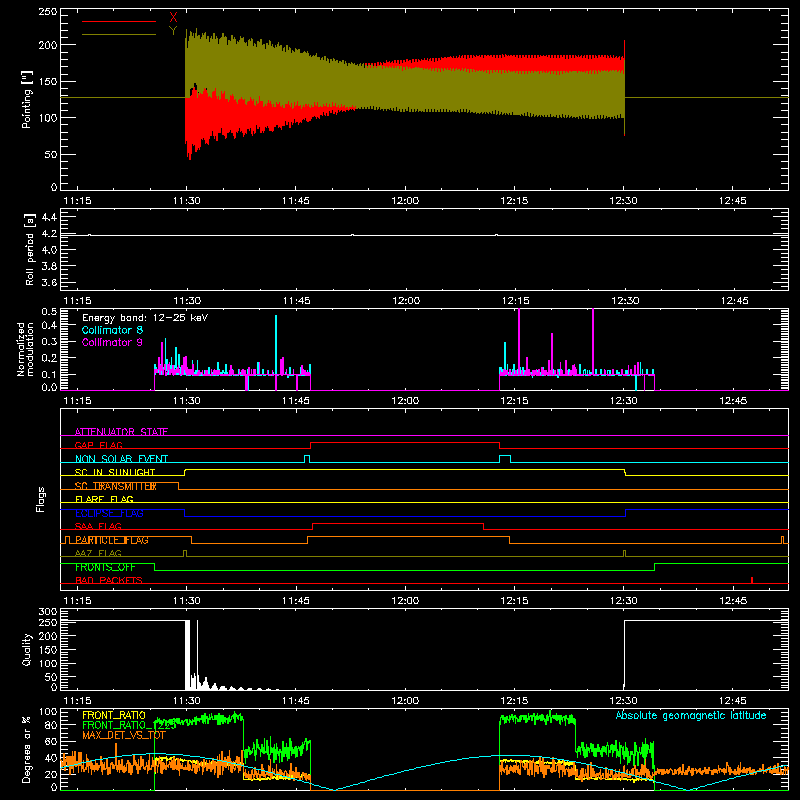Click the 0.5 tick on modulation axis

pos(49,312)
